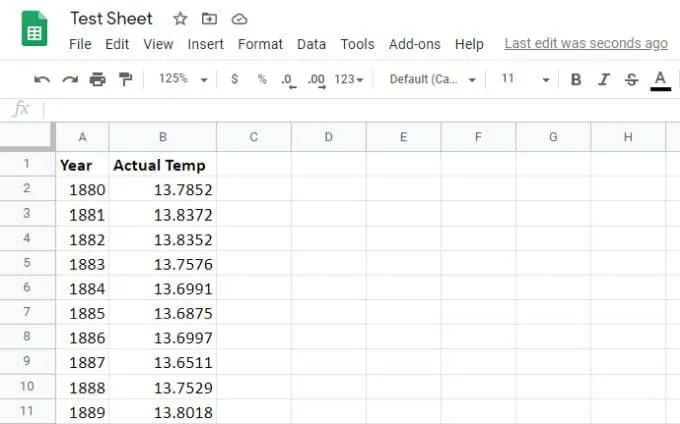Format as currency with dollar icon

point(235,79)
